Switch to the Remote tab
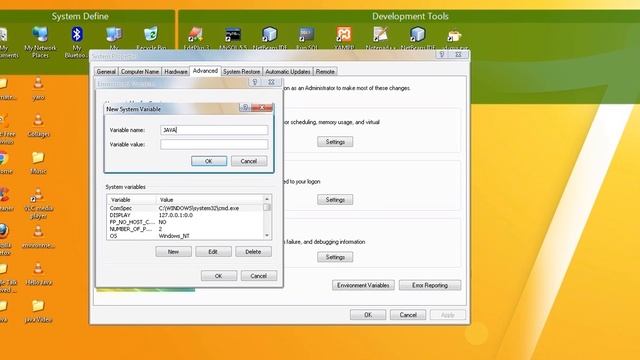Screen dimensions: 640x360 [325, 71]
